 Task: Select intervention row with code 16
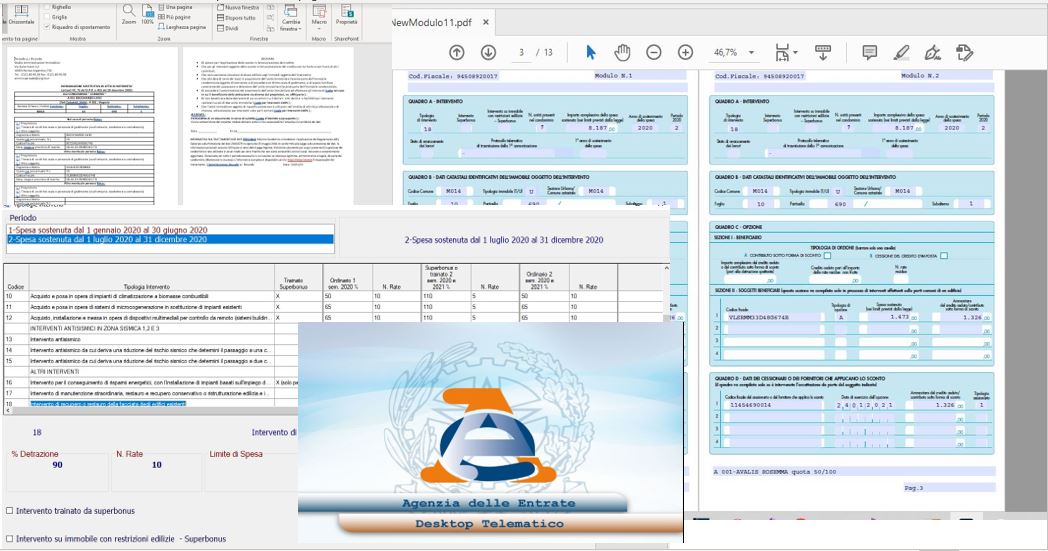click(x=150, y=382)
